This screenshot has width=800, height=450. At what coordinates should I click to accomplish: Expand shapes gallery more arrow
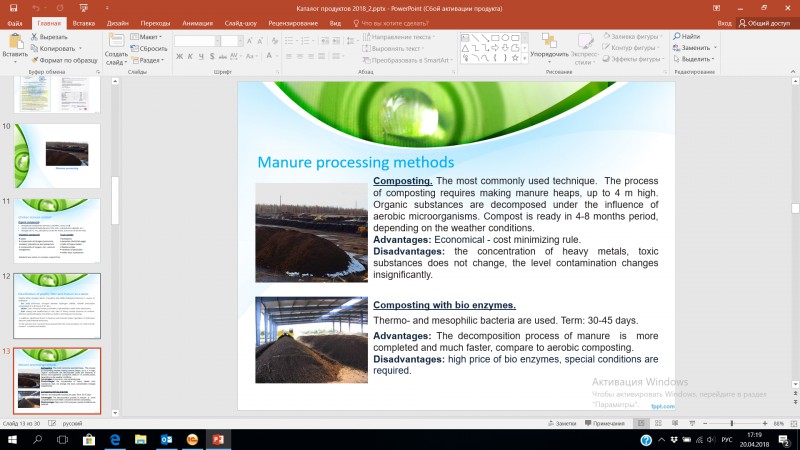point(524,59)
